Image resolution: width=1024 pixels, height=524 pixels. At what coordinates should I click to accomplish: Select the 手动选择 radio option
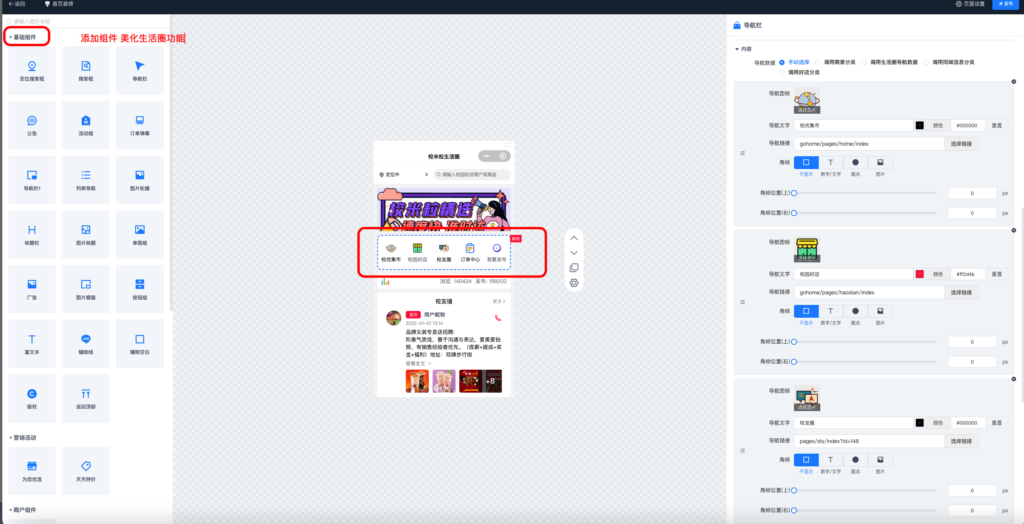pyautogui.click(x=783, y=62)
